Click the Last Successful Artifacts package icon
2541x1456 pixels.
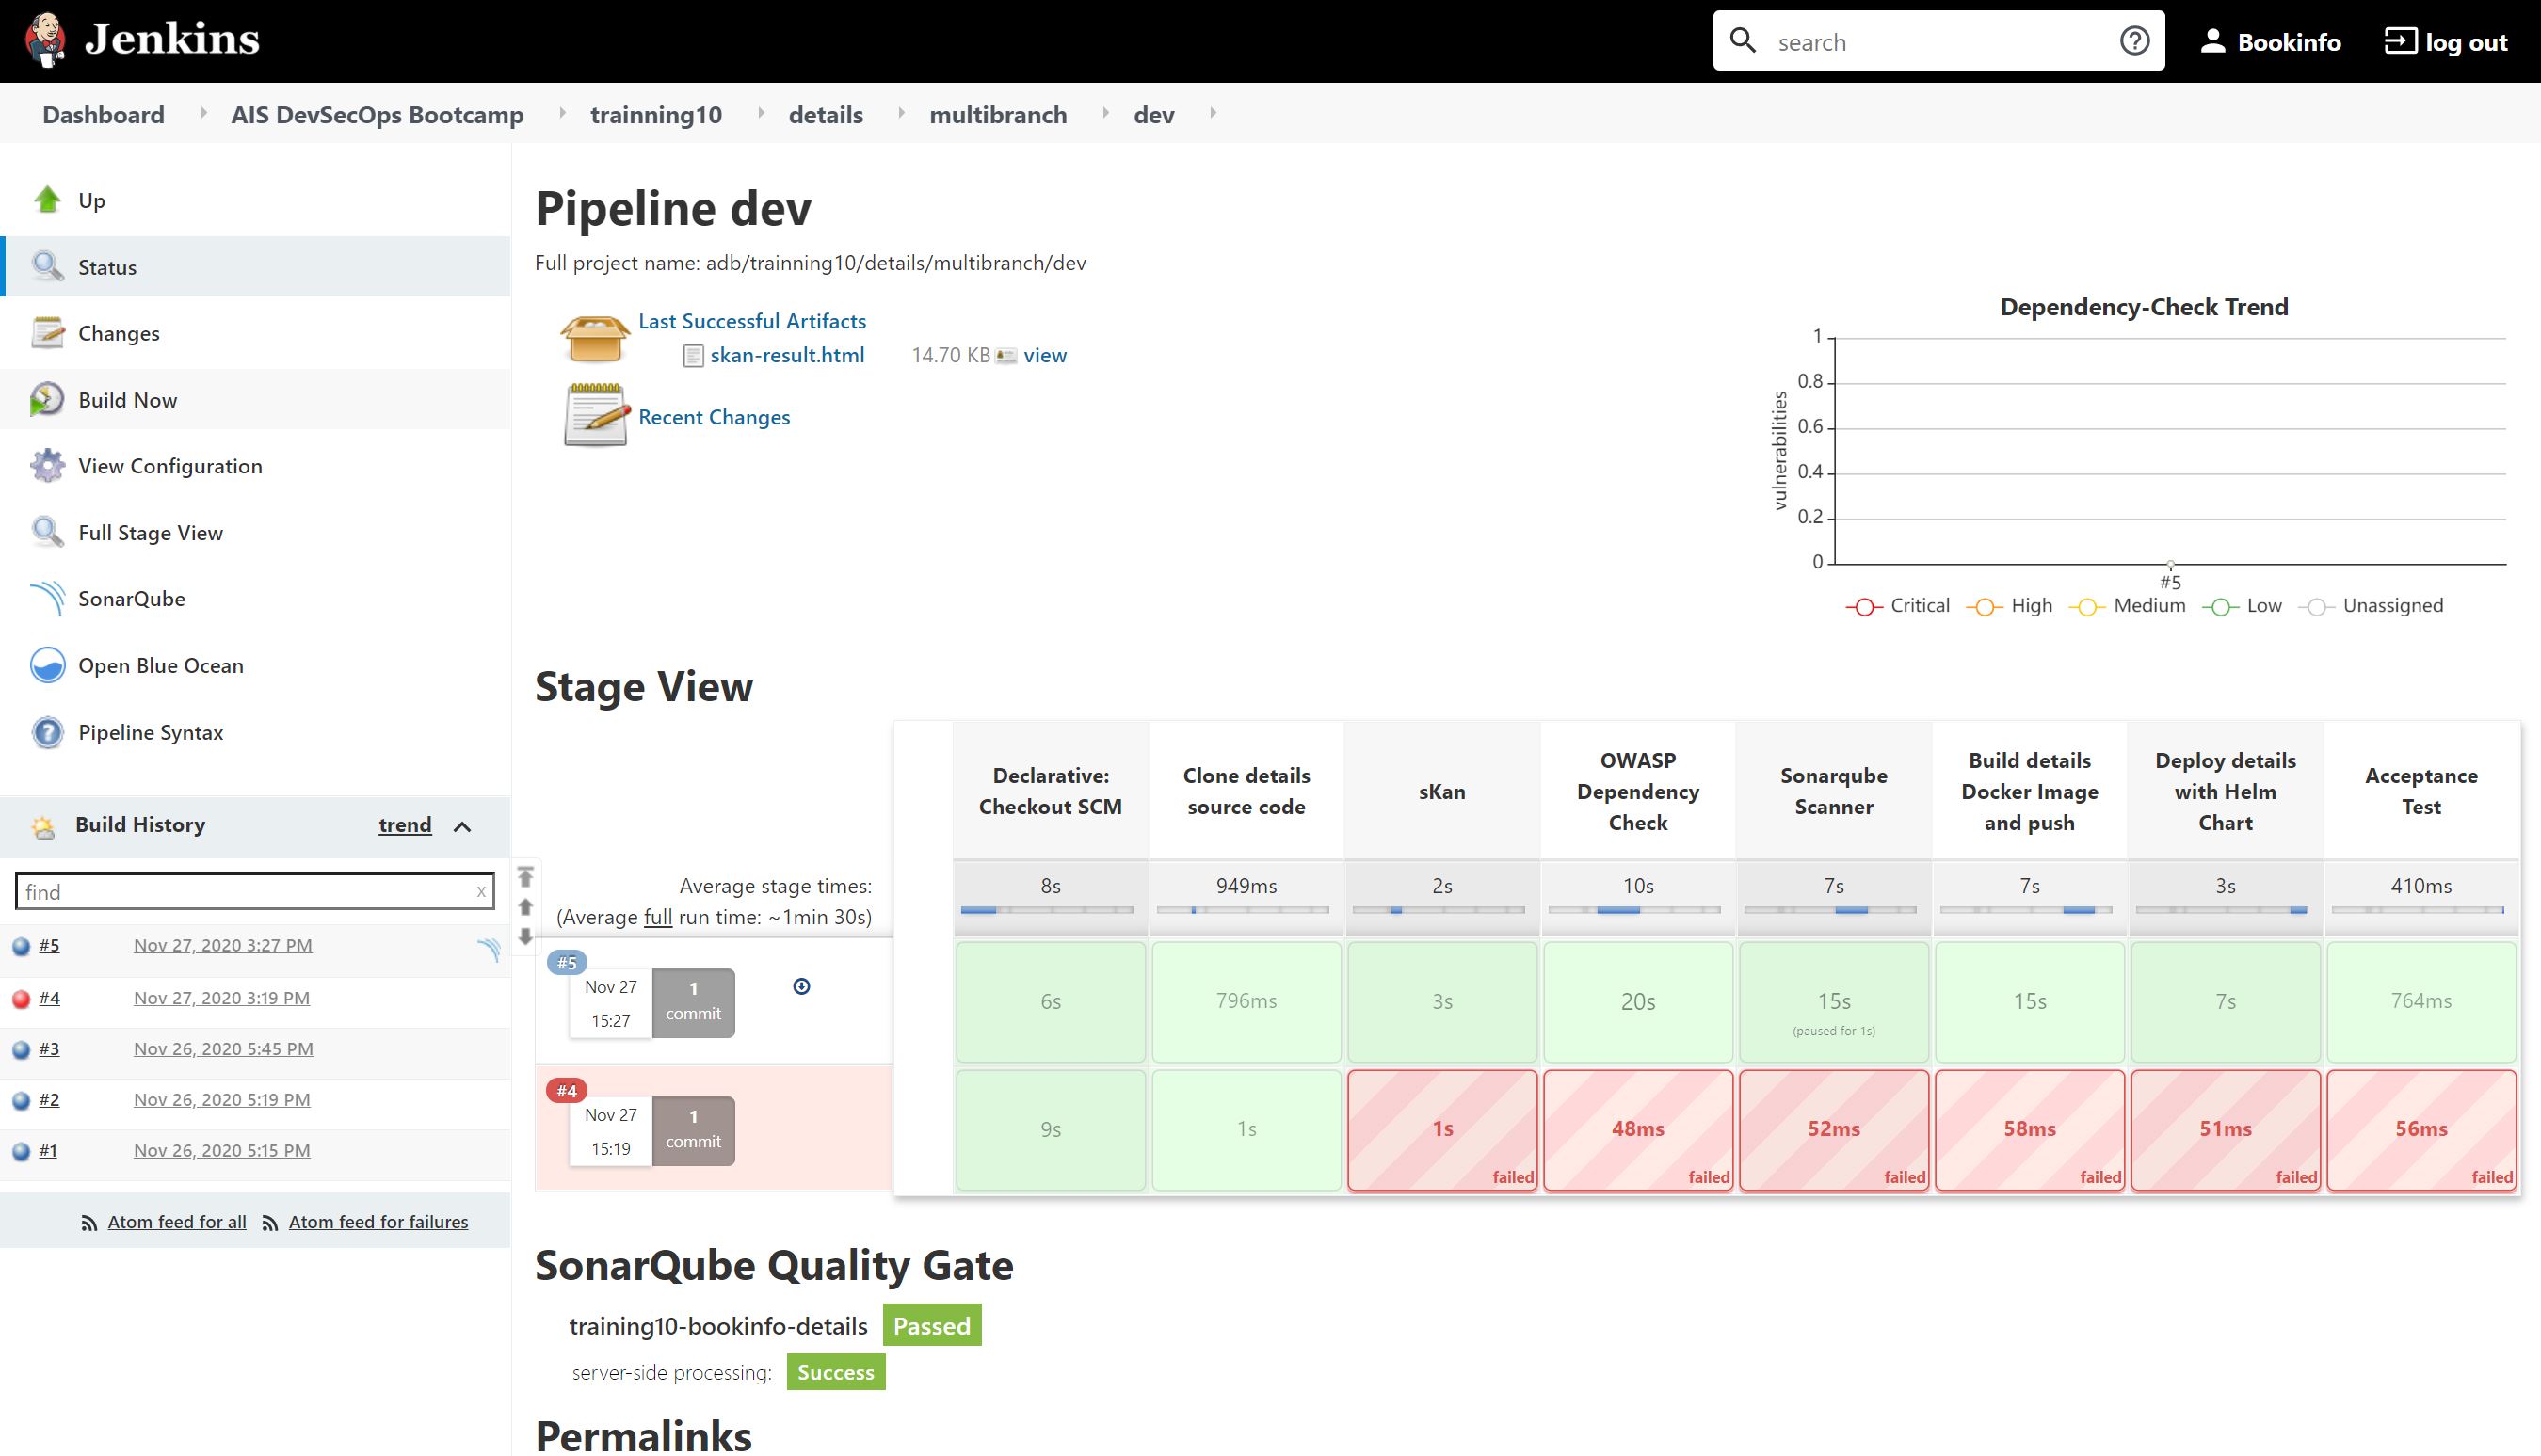point(595,337)
